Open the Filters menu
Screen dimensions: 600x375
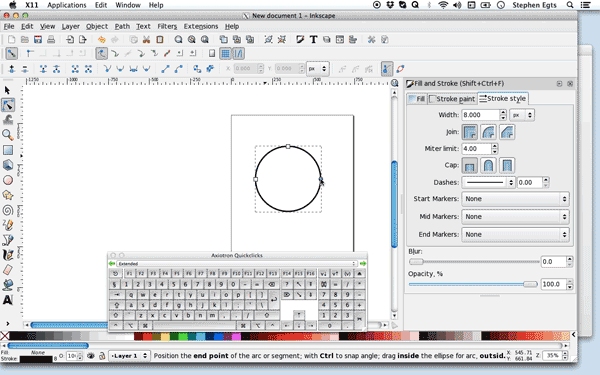click(x=167, y=26)
